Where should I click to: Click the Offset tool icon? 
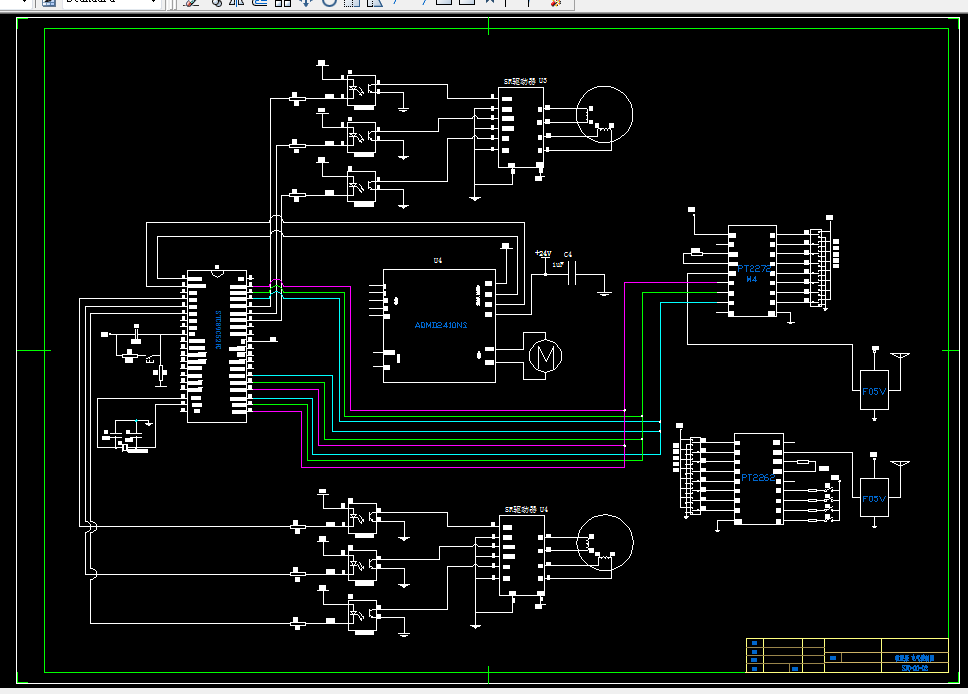[260, 2]
